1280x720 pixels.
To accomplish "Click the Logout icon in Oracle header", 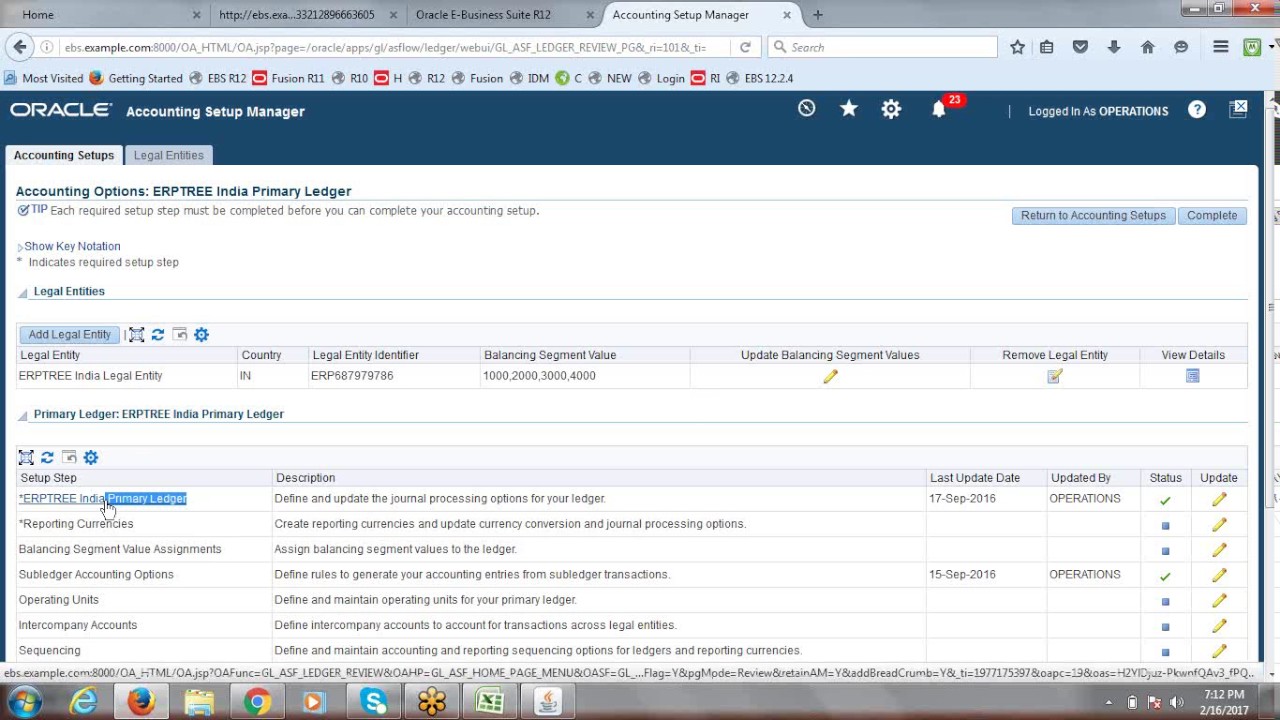I will [x=1238, y=109].
